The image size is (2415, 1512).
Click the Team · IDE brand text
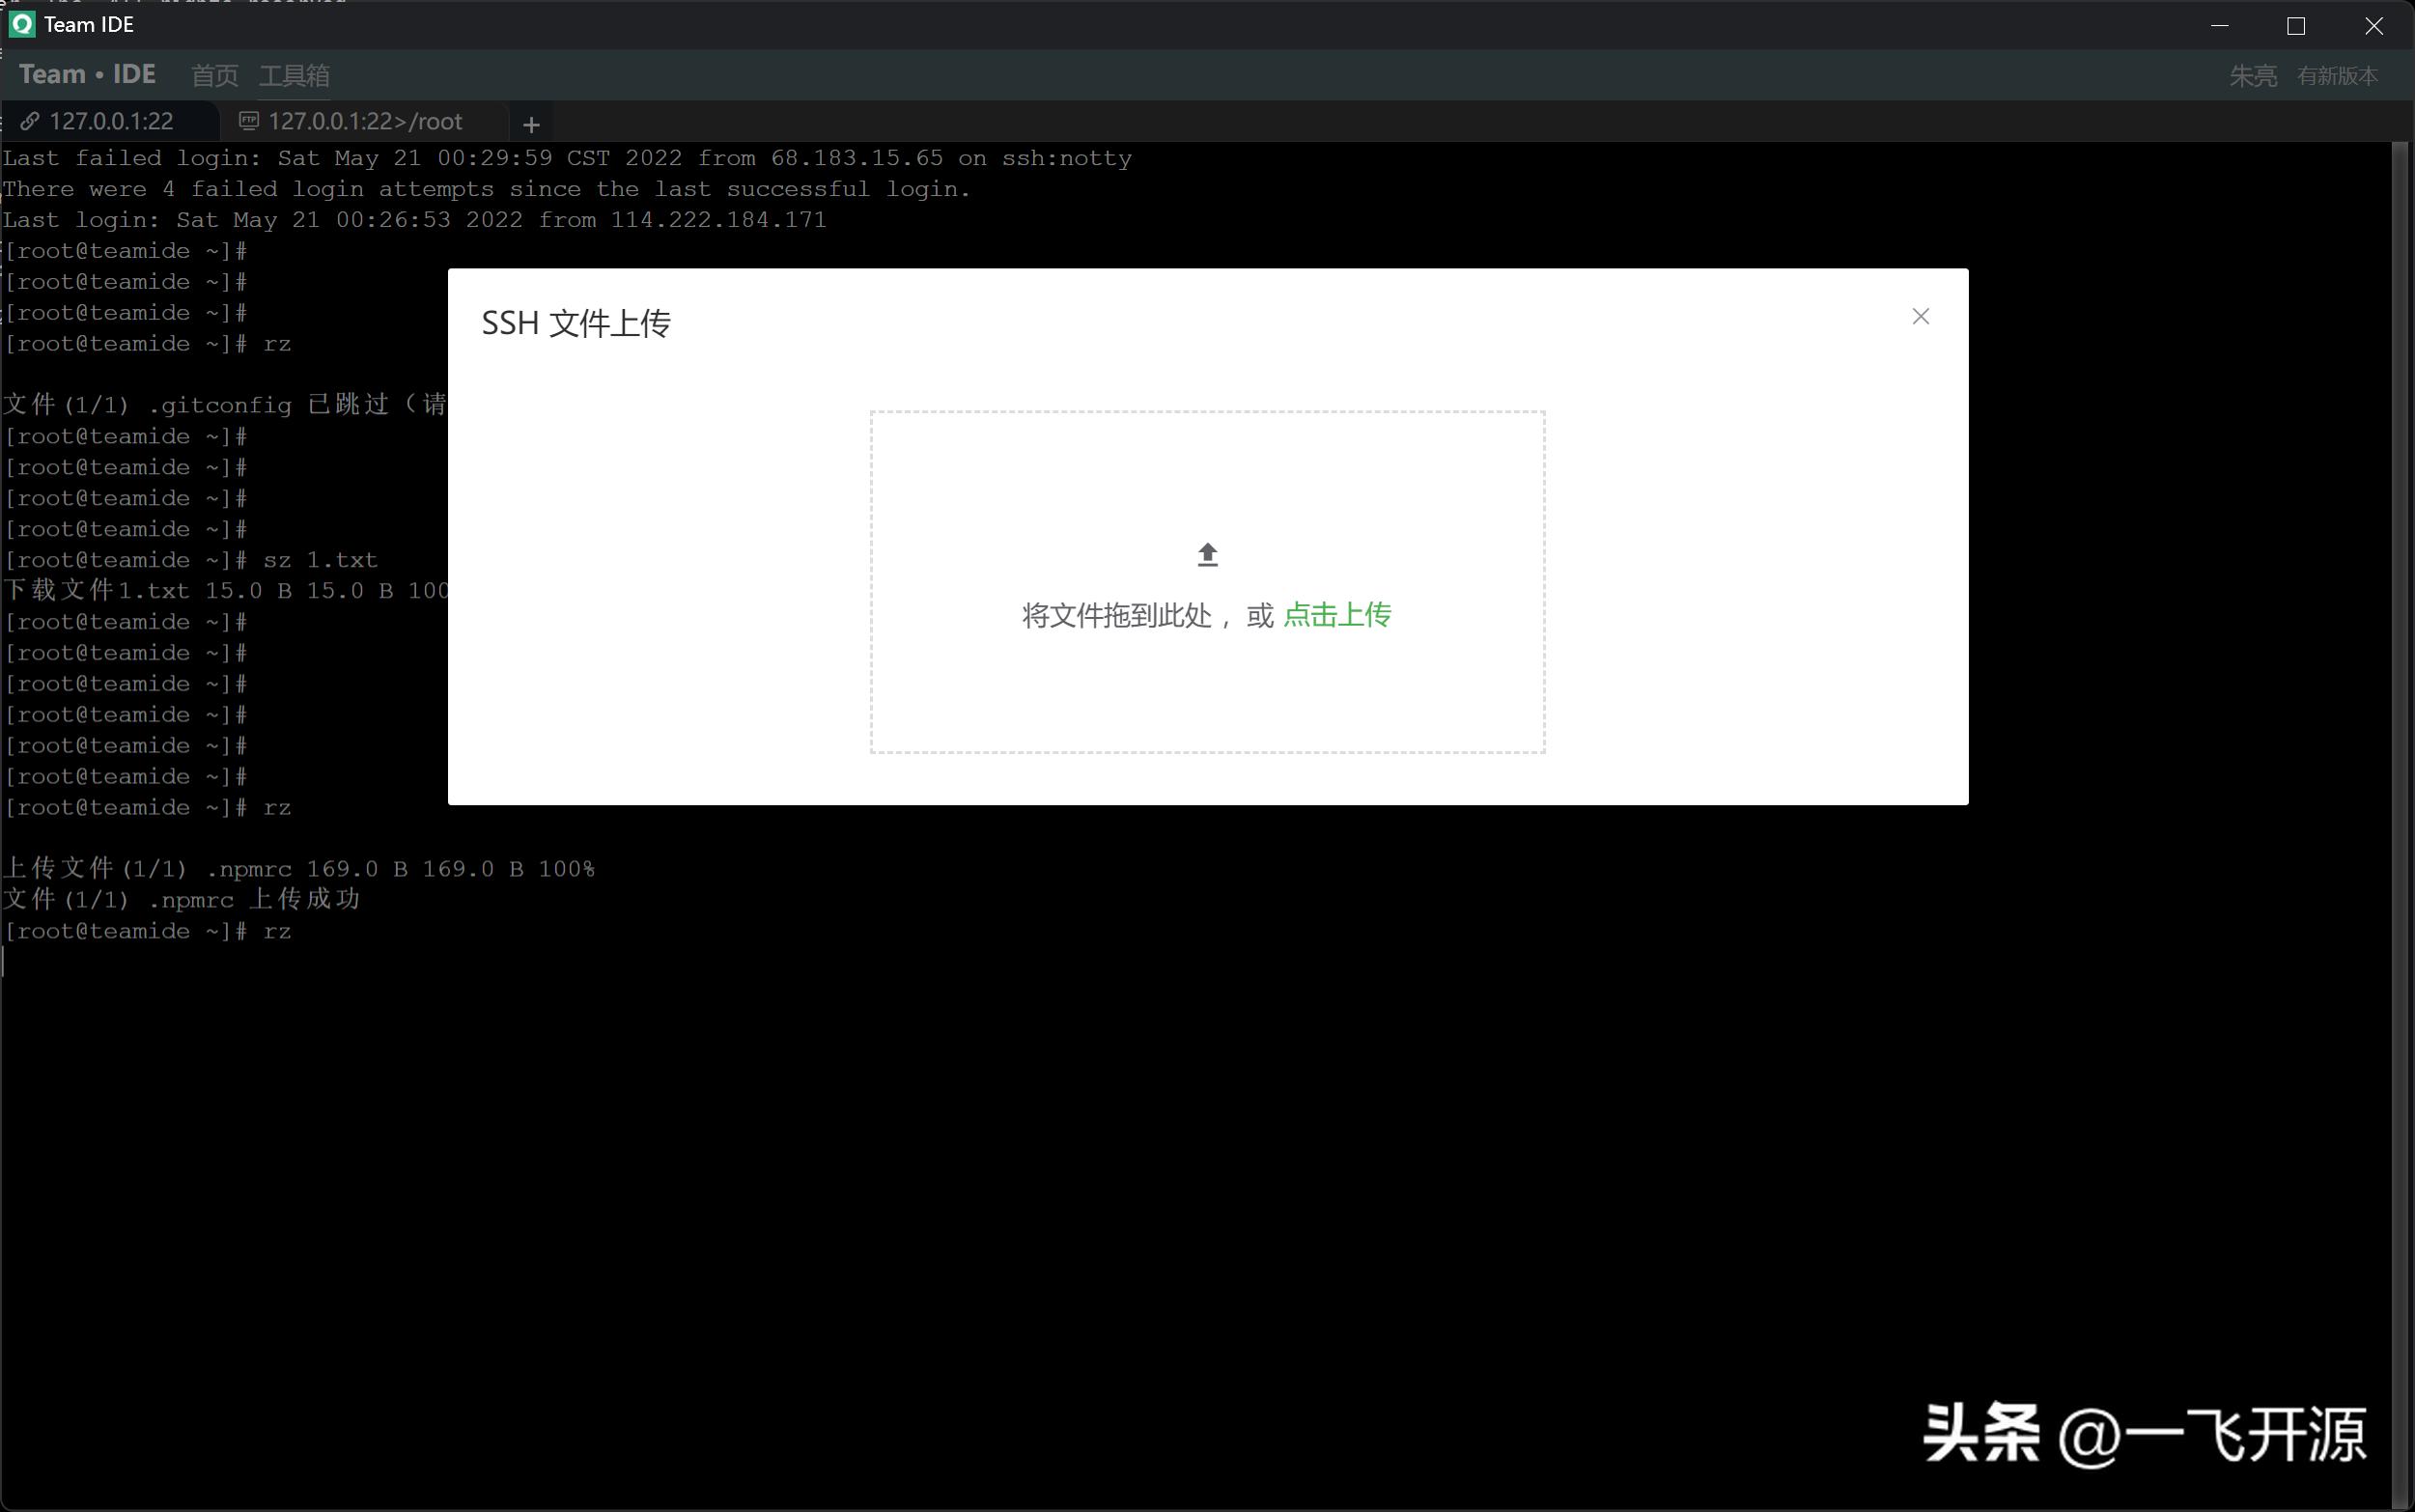[87, 73]
